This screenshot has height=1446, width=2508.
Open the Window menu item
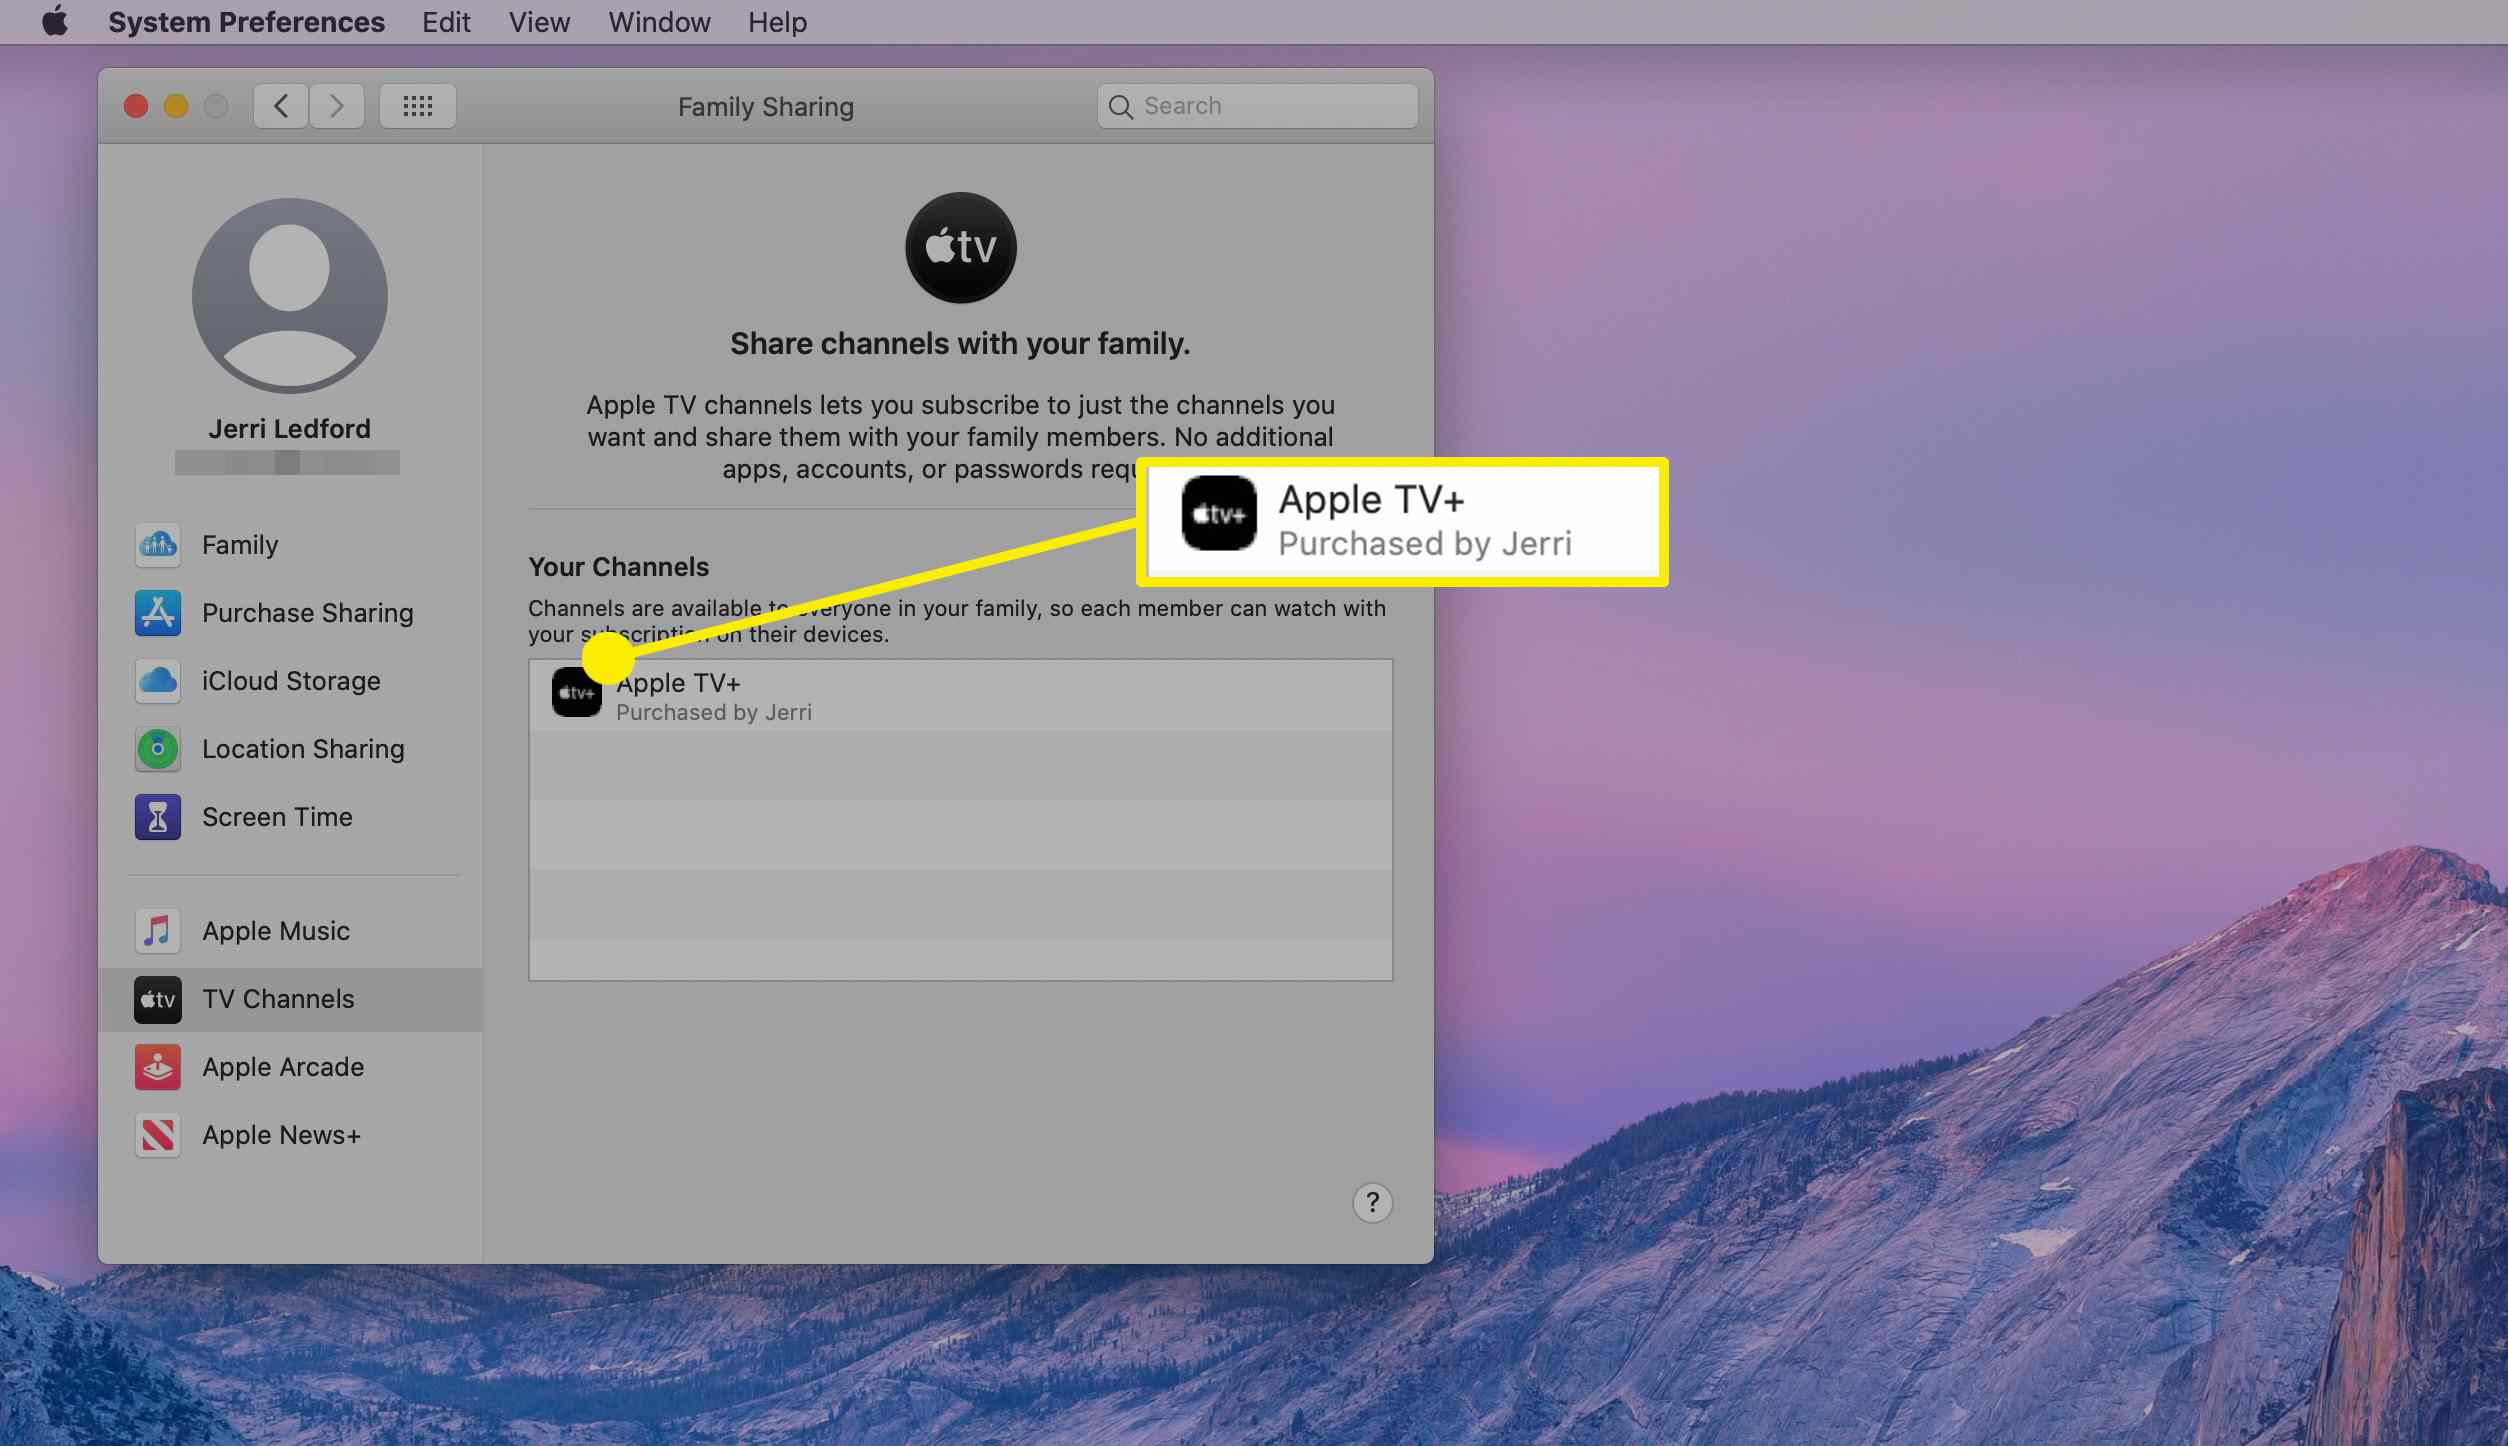pyautogui.click(x=658, y=22)
